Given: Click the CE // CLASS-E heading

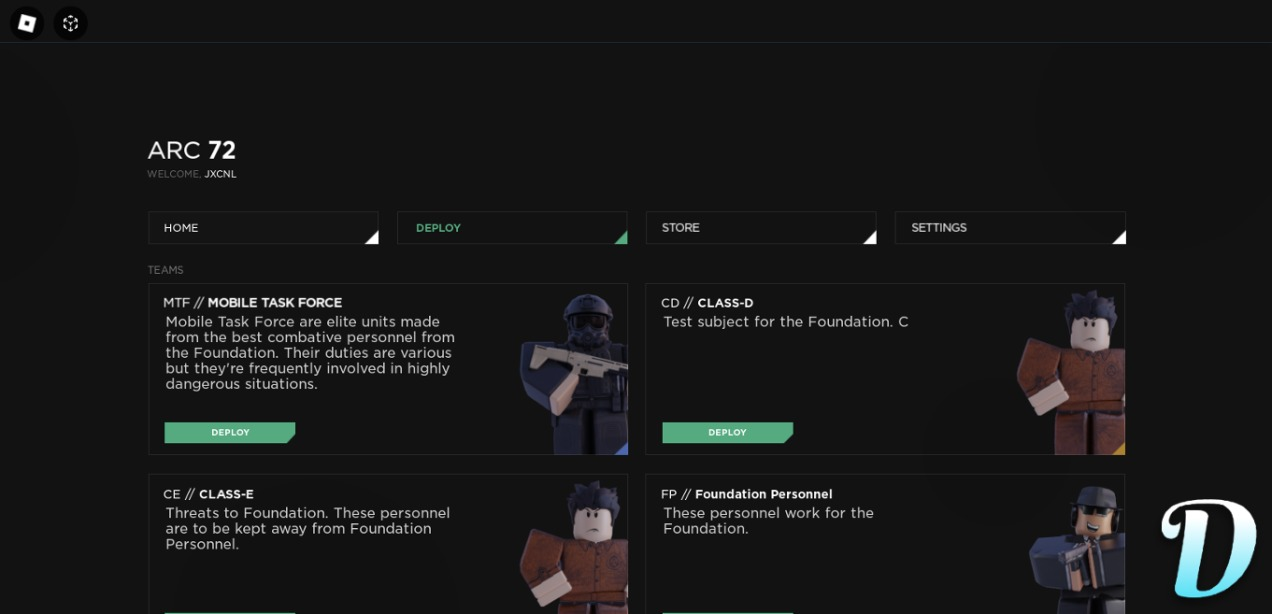Looking at the screenshot, I should [x=209, y=494].
